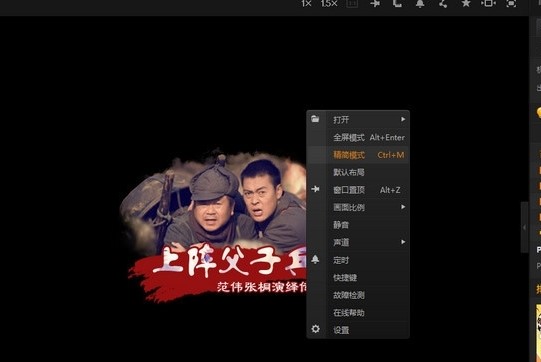Click the thumbnail at bottom of right sidebar
Screen dimensions: 541x362
coord(538,333)
